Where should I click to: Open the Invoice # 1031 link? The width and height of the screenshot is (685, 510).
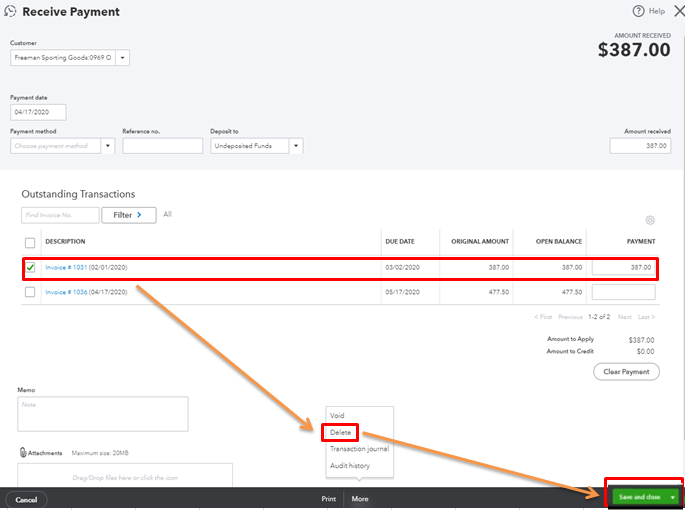pyautogui.click(x=66, y=268)
